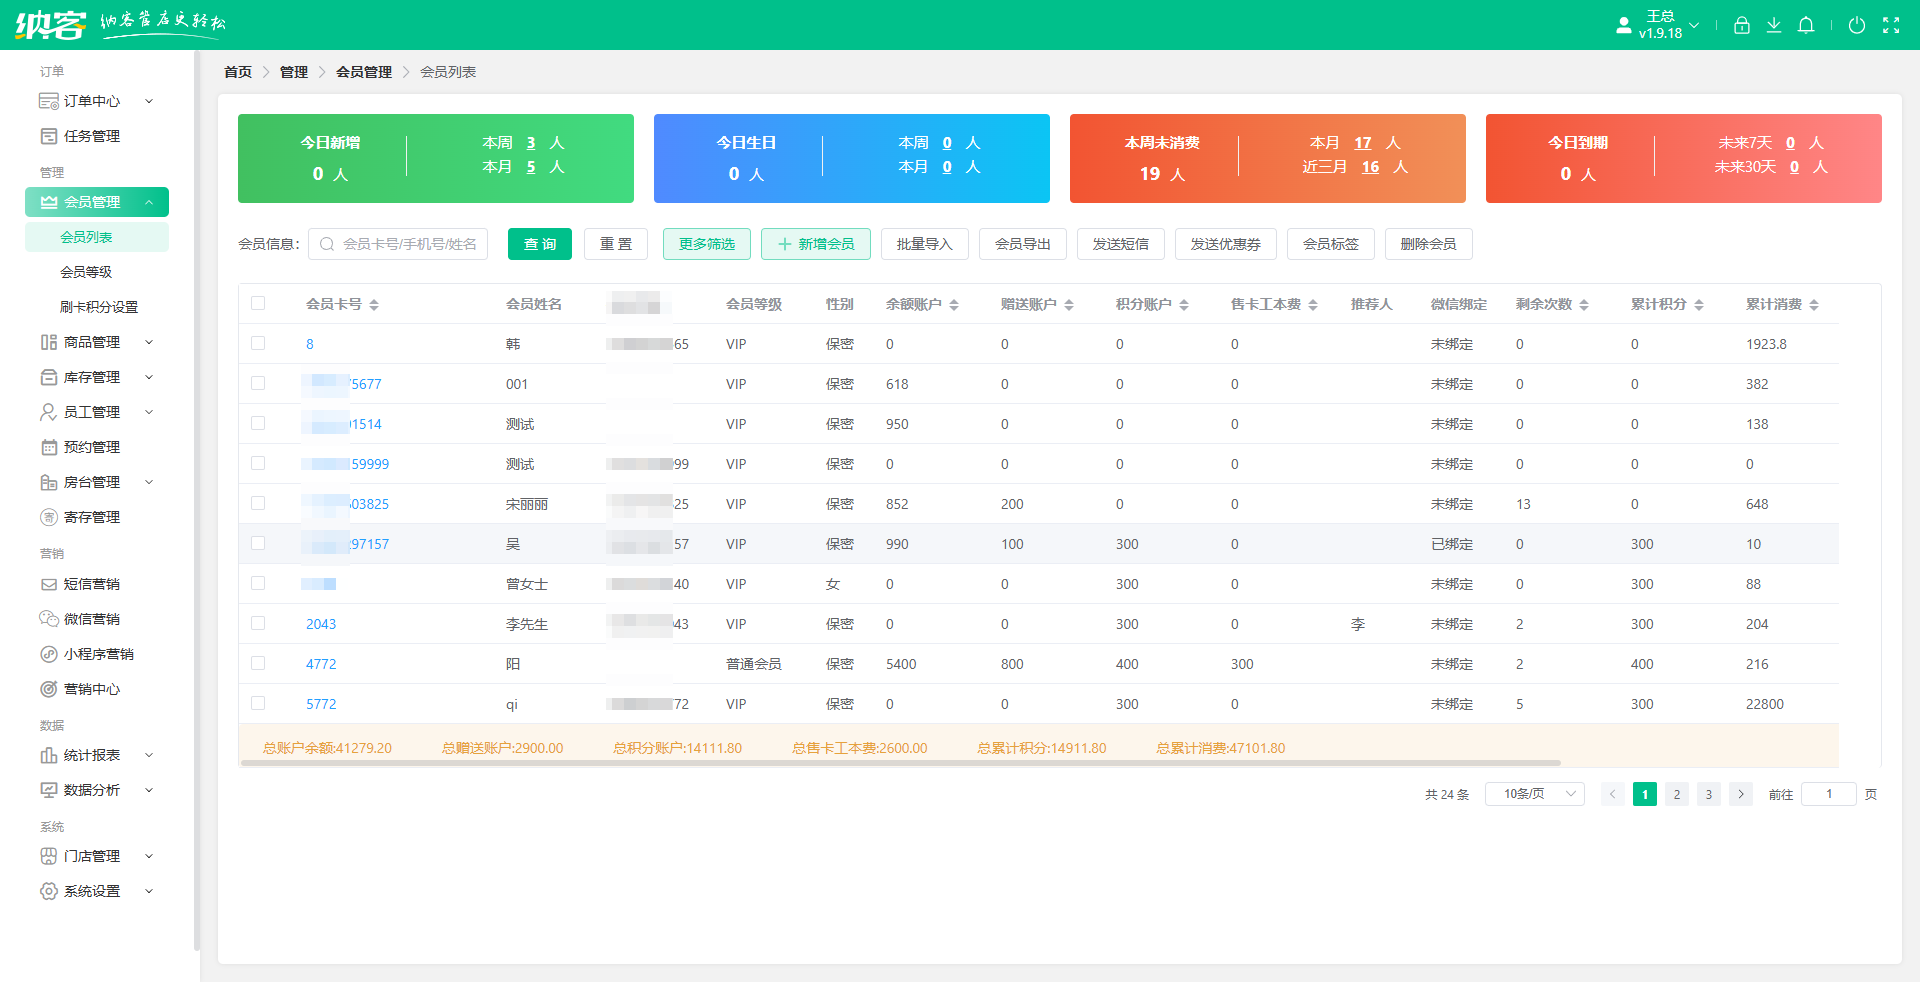
Task: Open the lock screen icon in header
Action: pos(1742,25)
